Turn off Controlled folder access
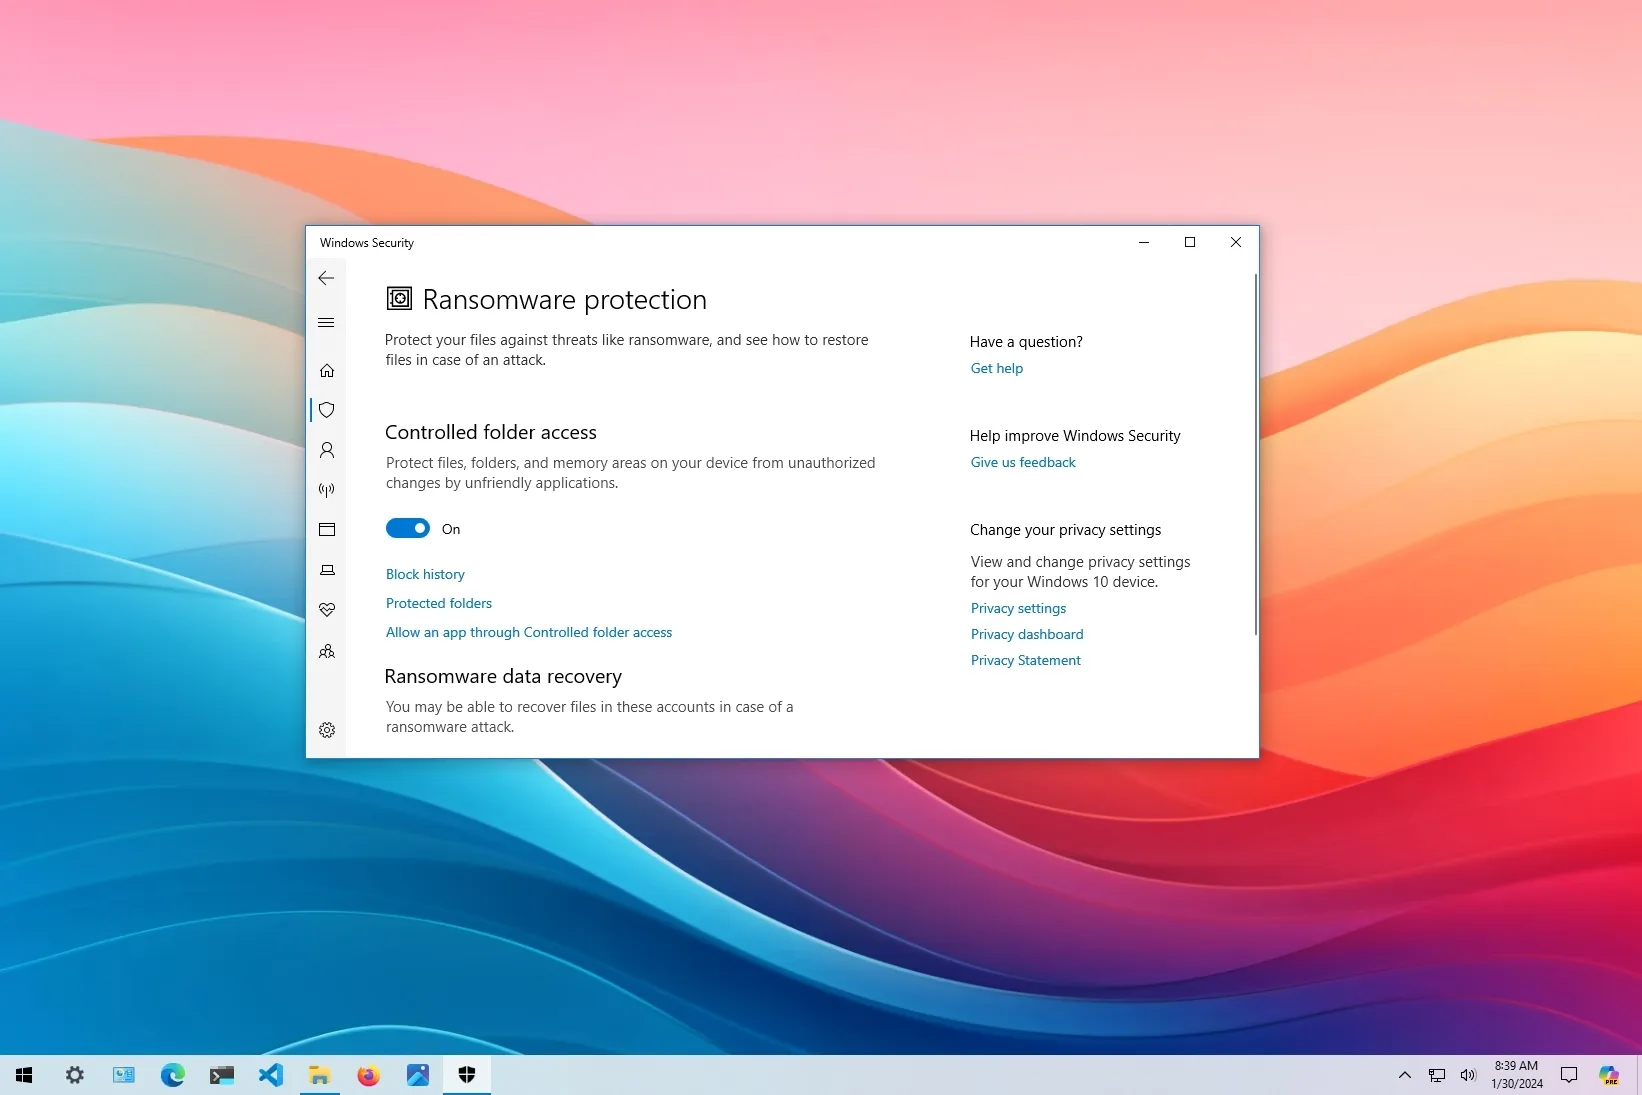The height and width of the screenshot is (1095, 1642). point(408,528)
